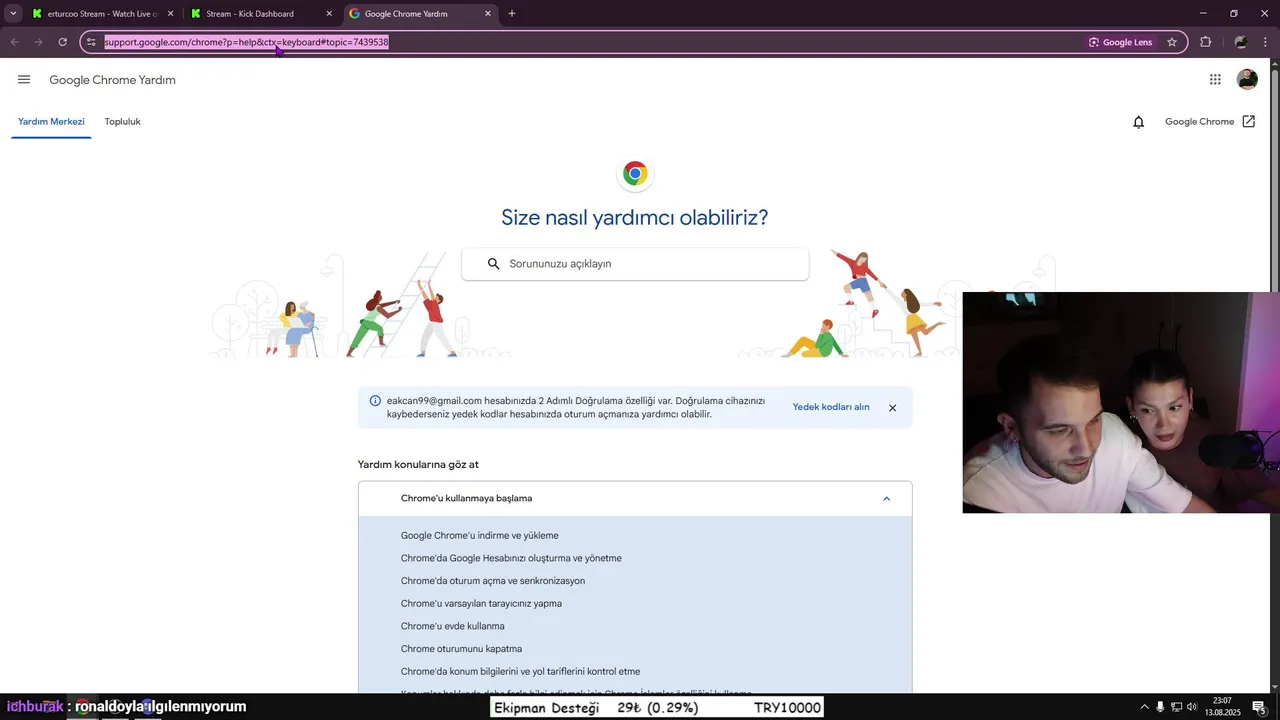This screenshot has width=1280, height=720.
Task: Click the address bar URL
Action: coord(246,42)
